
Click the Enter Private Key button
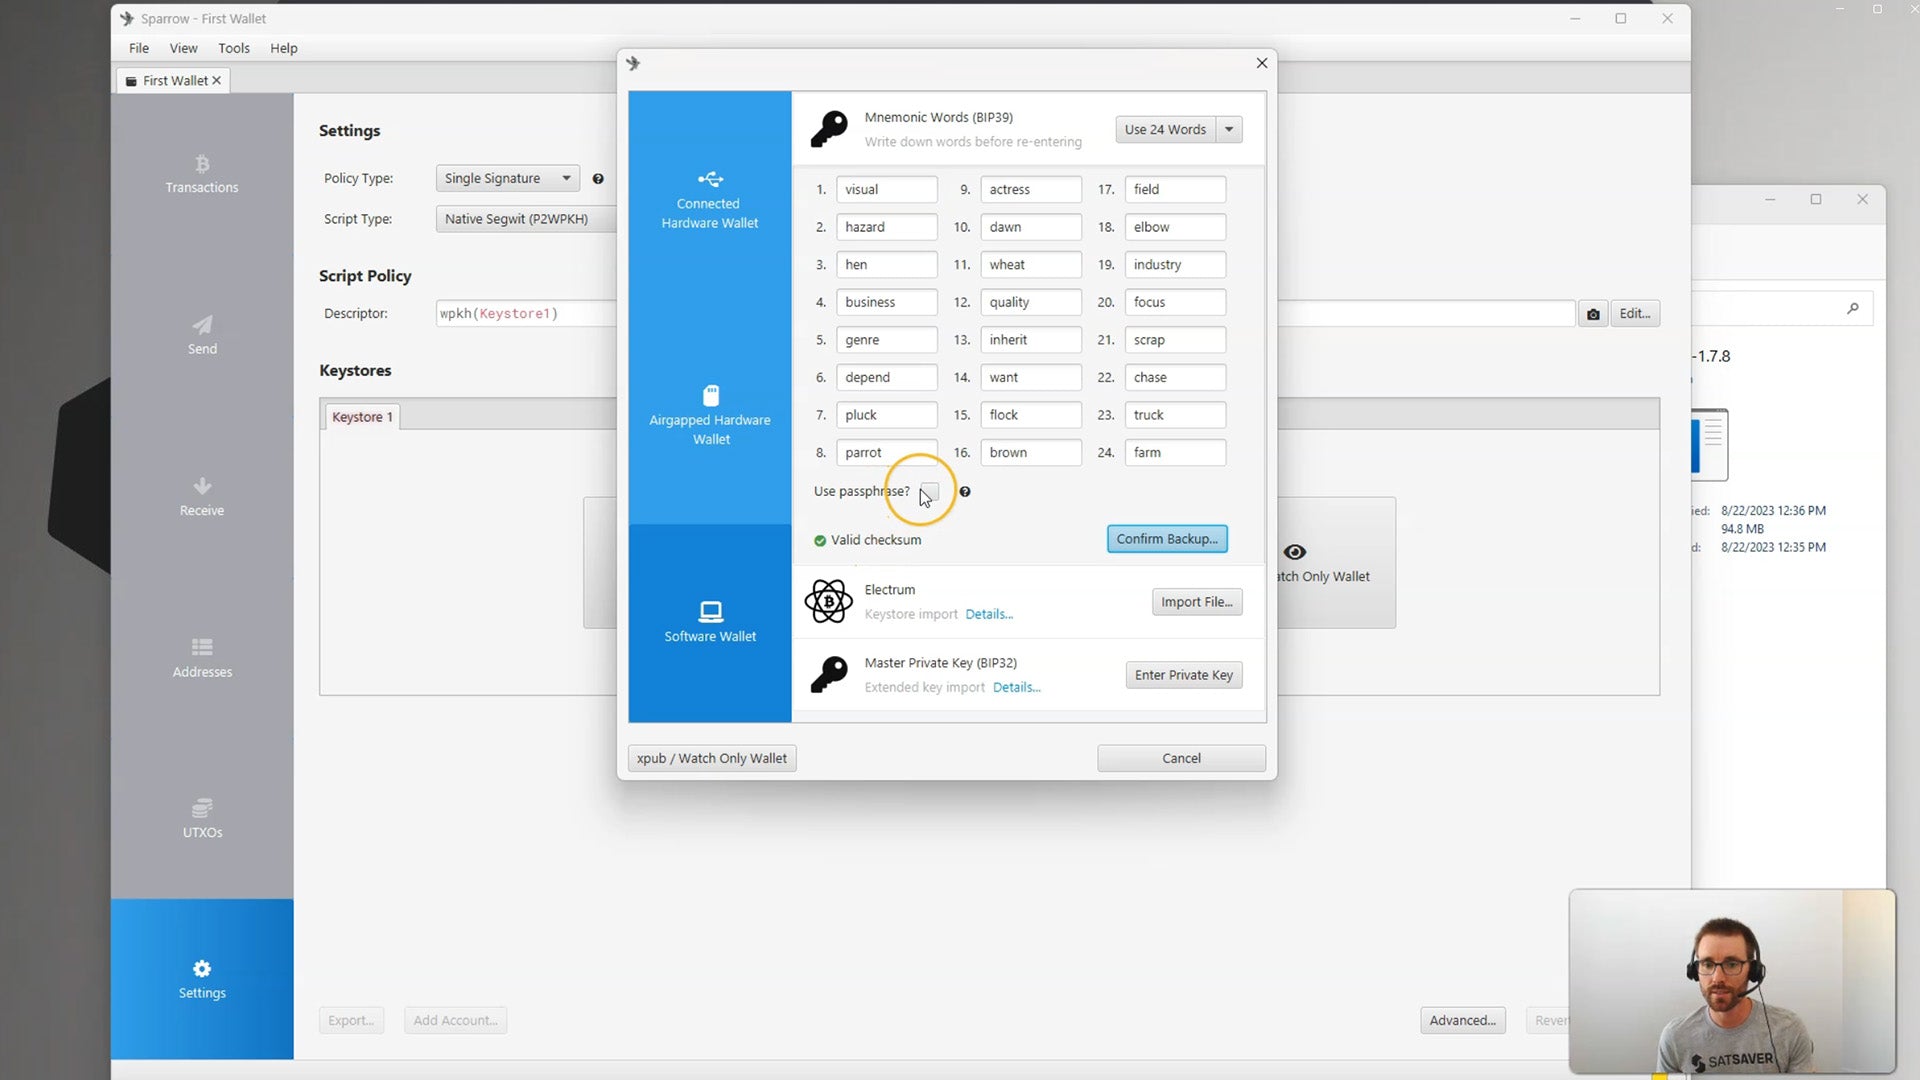tap(1183, 675)
